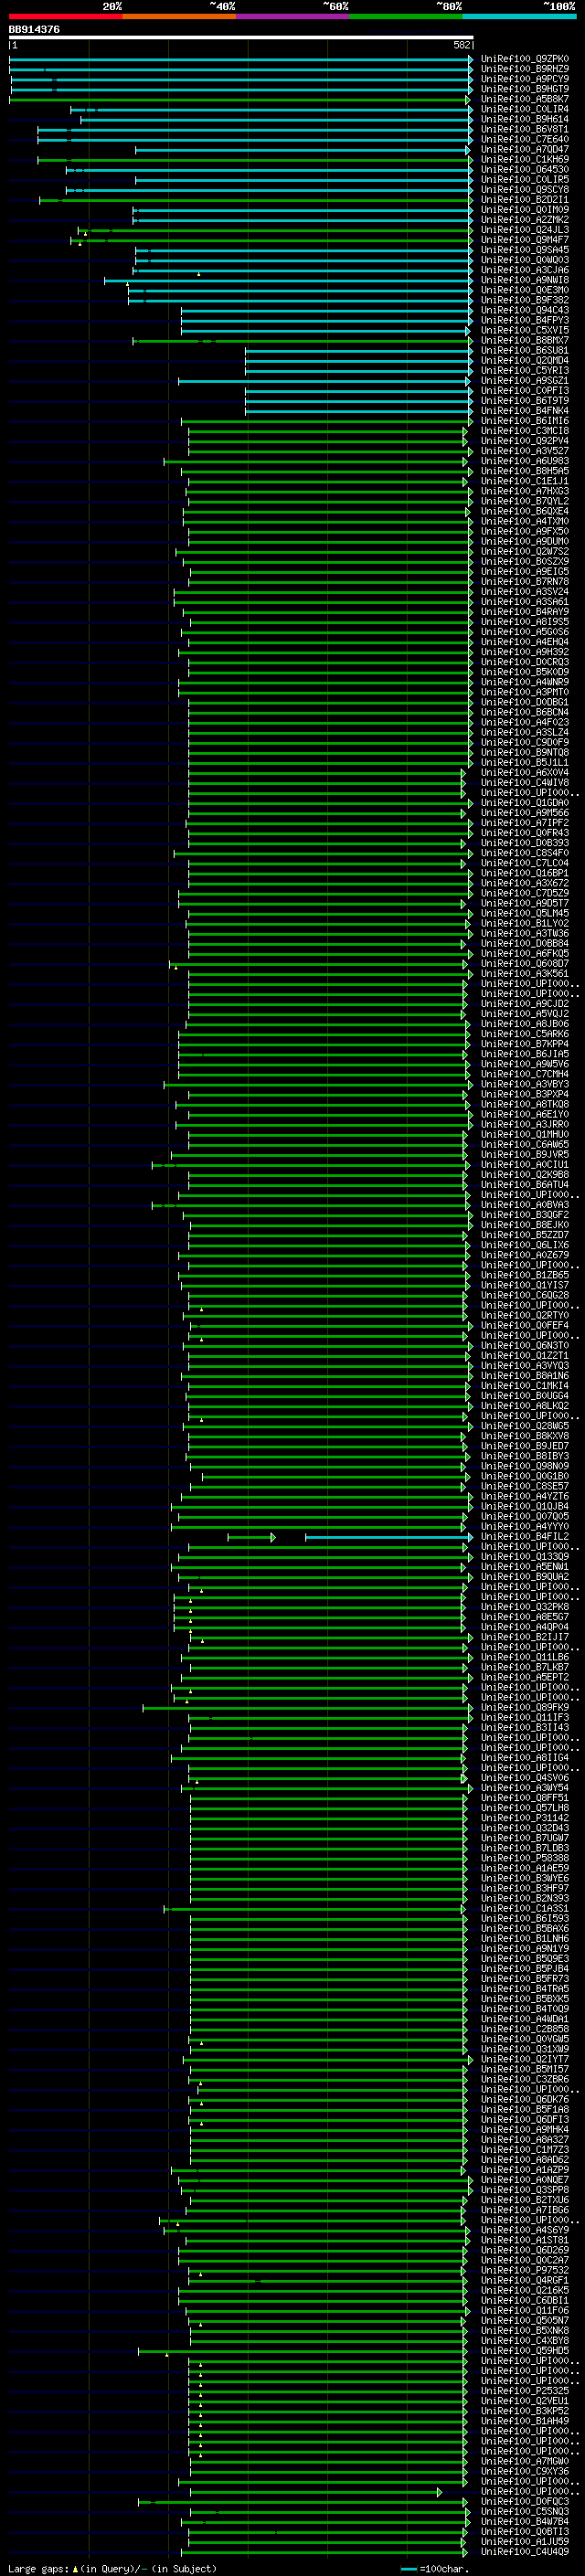Screen dimensions: 585x2576
Task: Click the orange ~40% identity legend segment
Action: pos(179,16)
